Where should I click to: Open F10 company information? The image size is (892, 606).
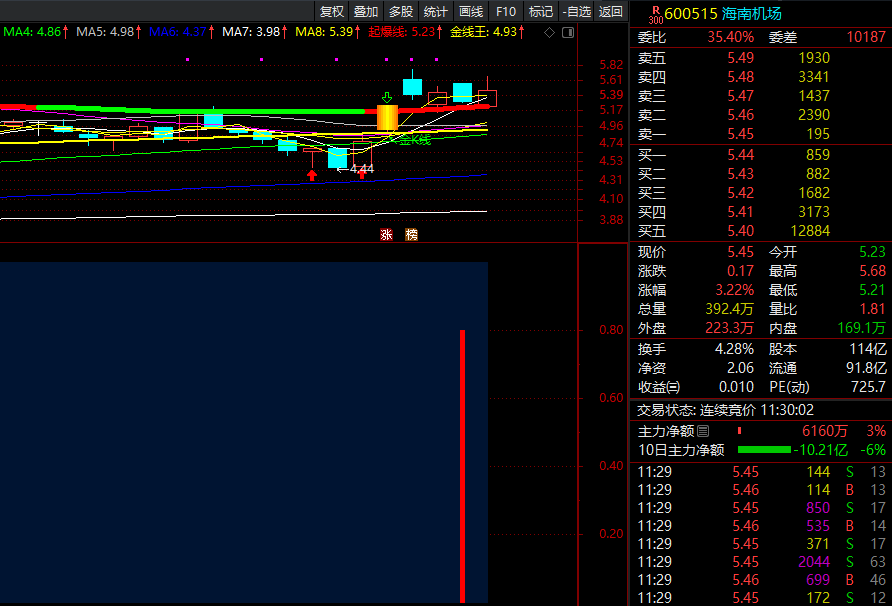click(x=506, y=12)
